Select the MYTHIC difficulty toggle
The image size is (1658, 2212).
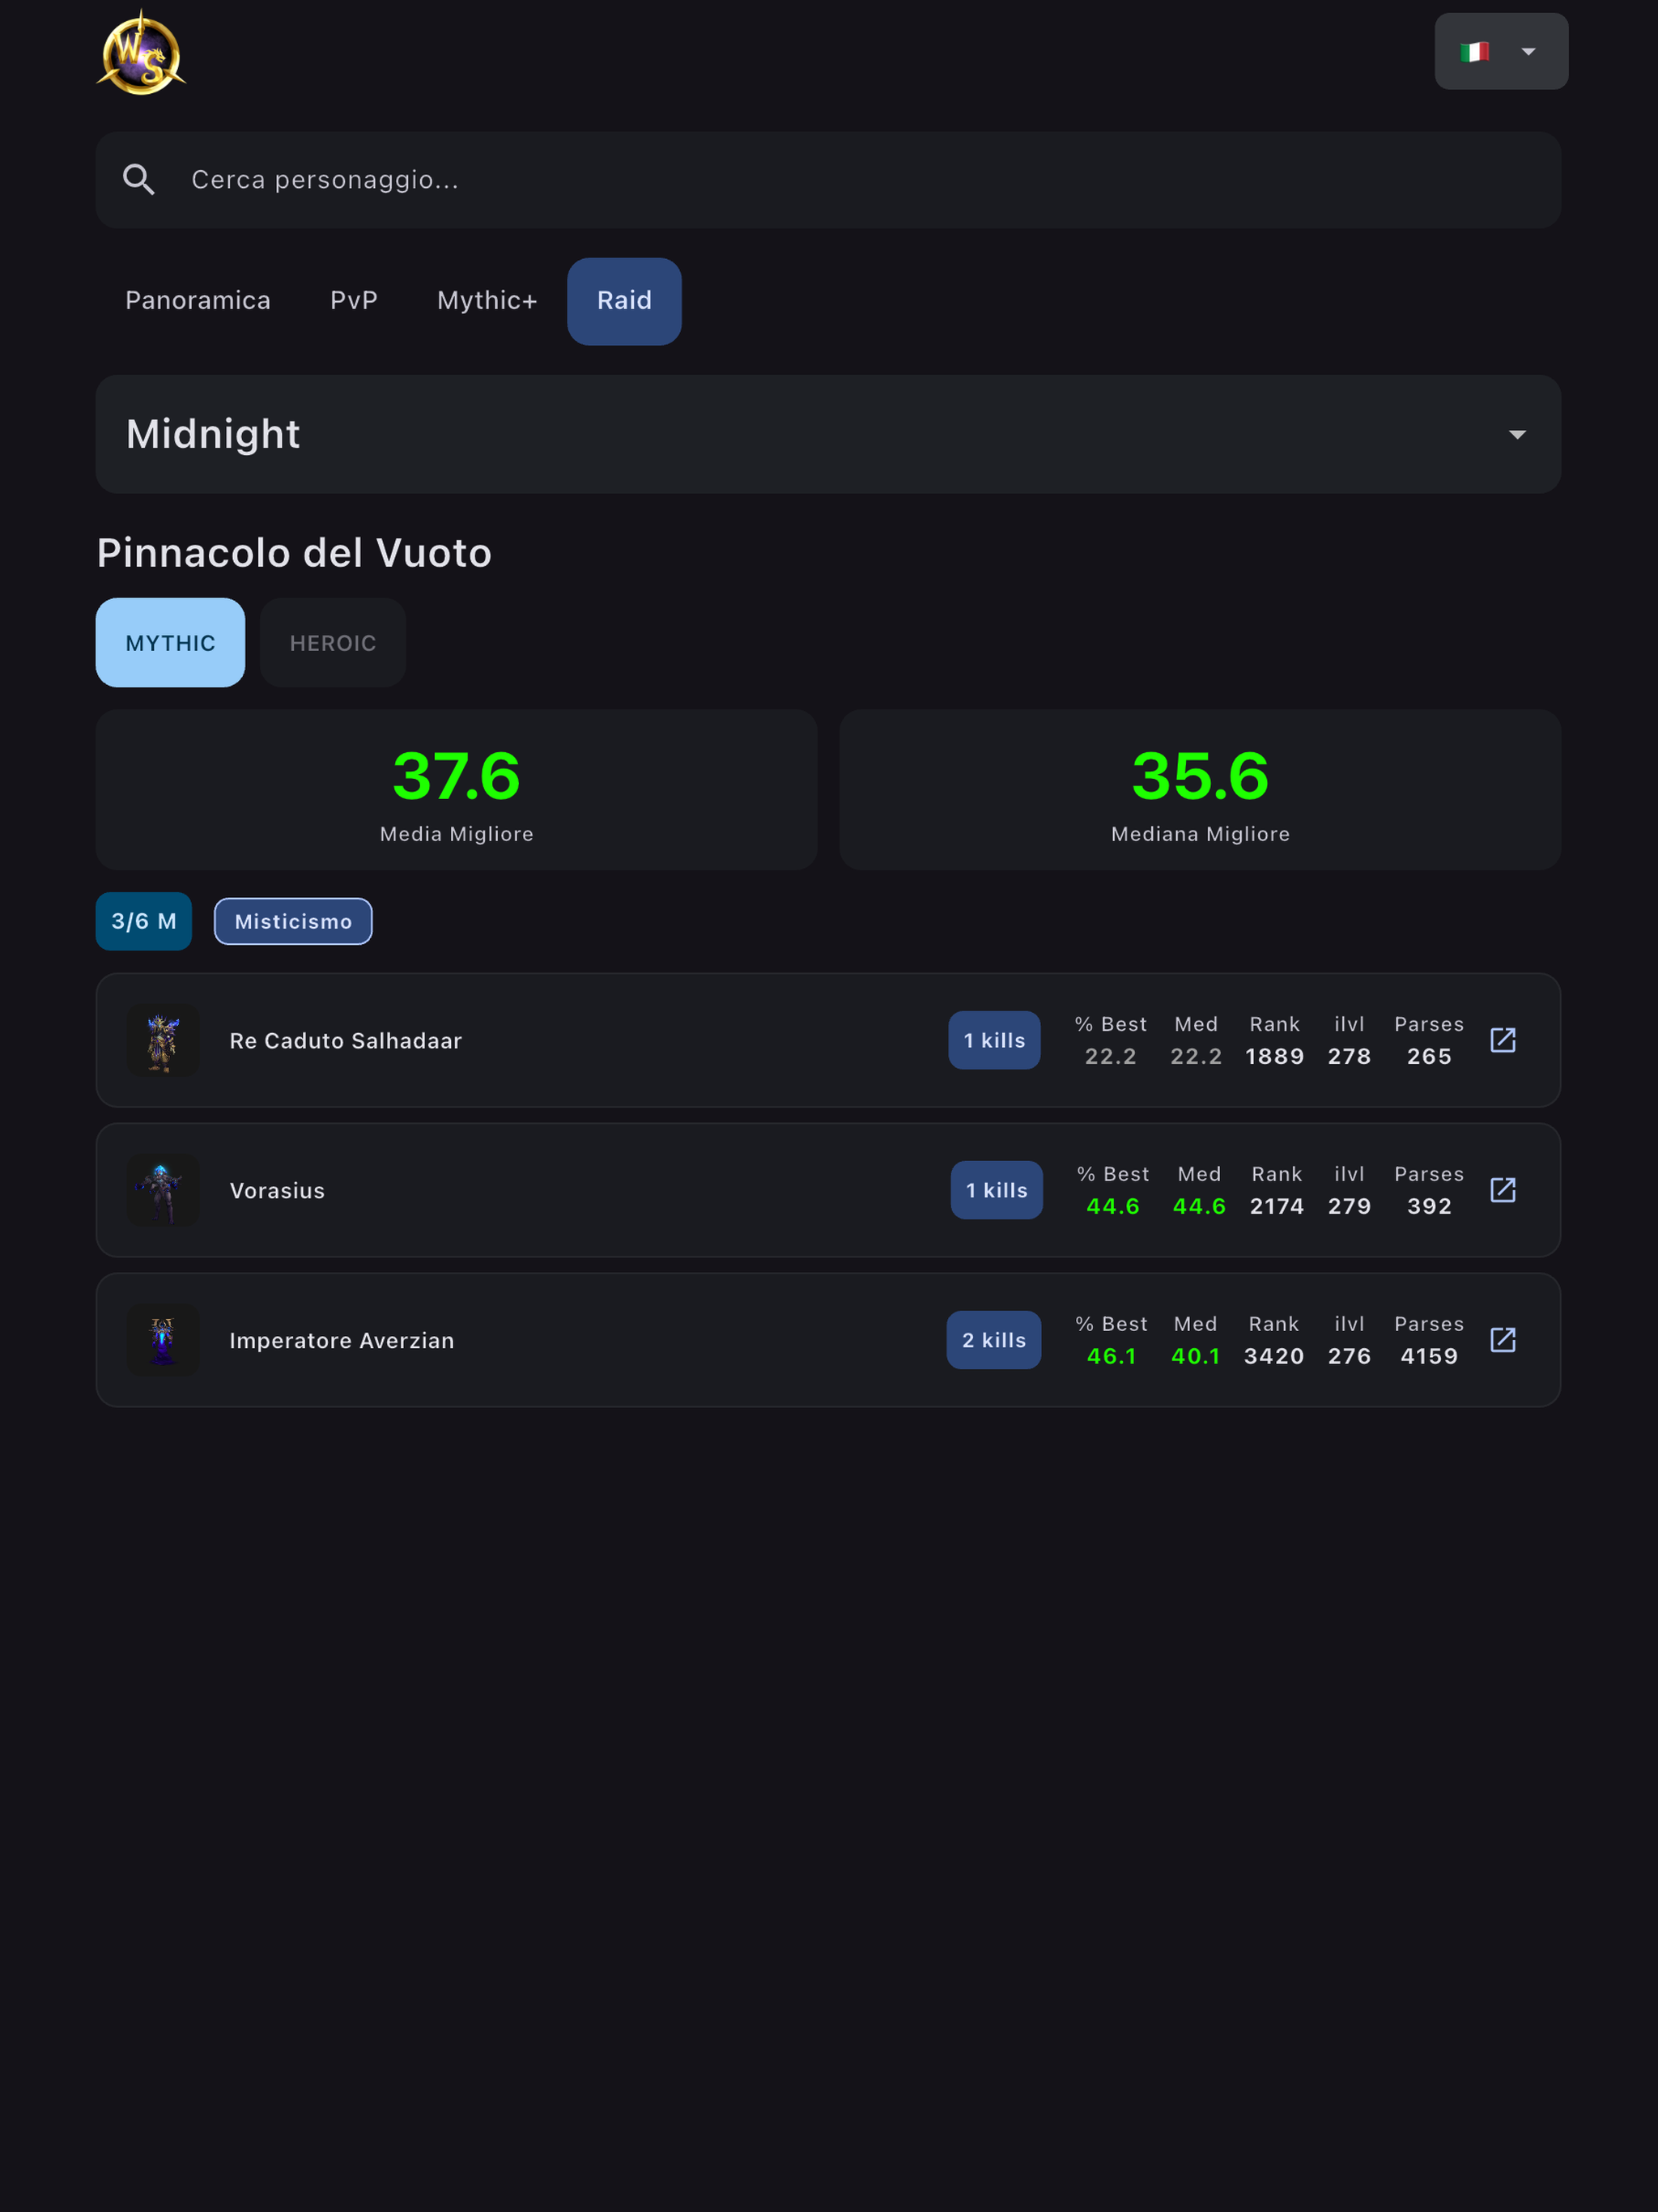coord(170,643)
